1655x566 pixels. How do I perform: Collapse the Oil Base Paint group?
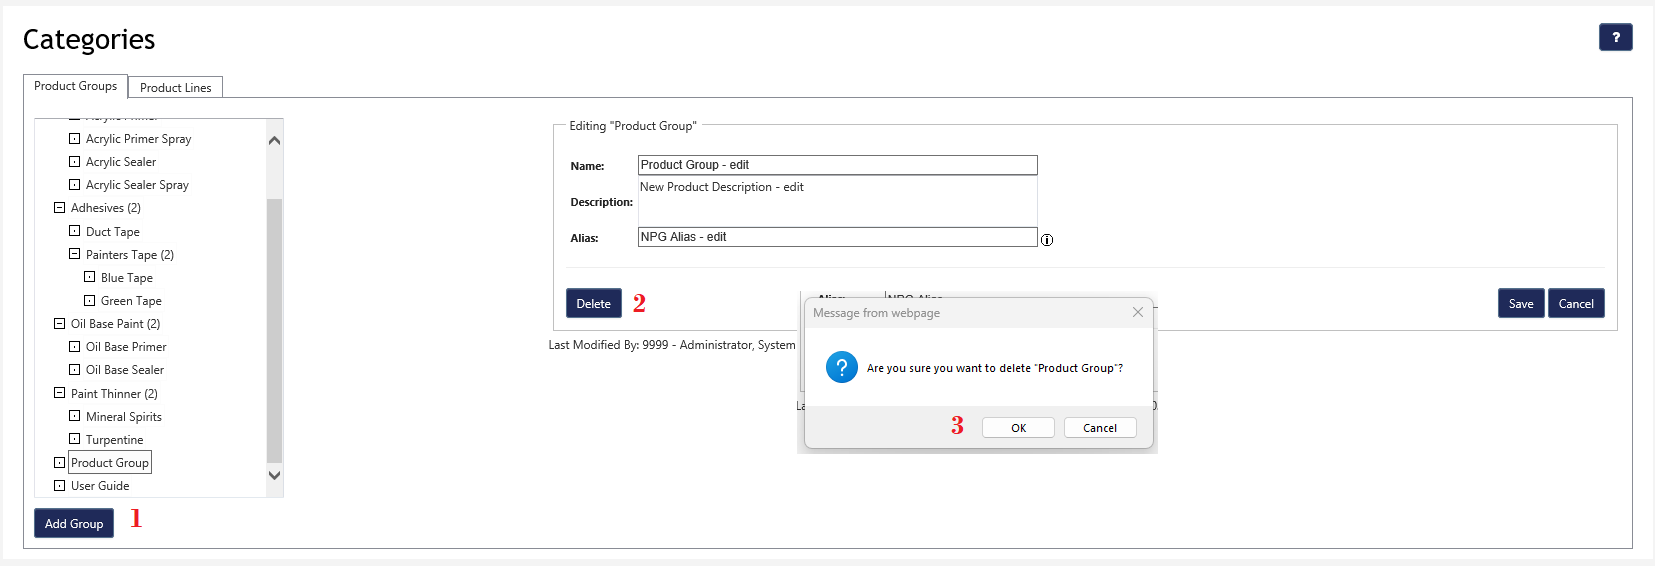tap(59, 324)
